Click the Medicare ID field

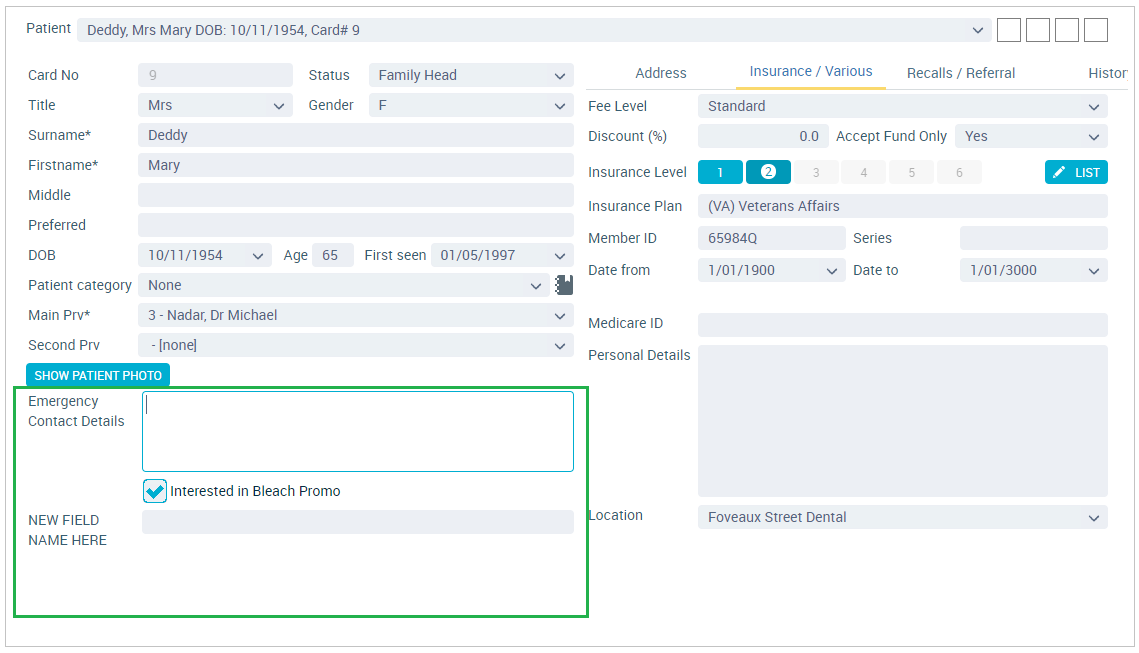tap(903, 325)
